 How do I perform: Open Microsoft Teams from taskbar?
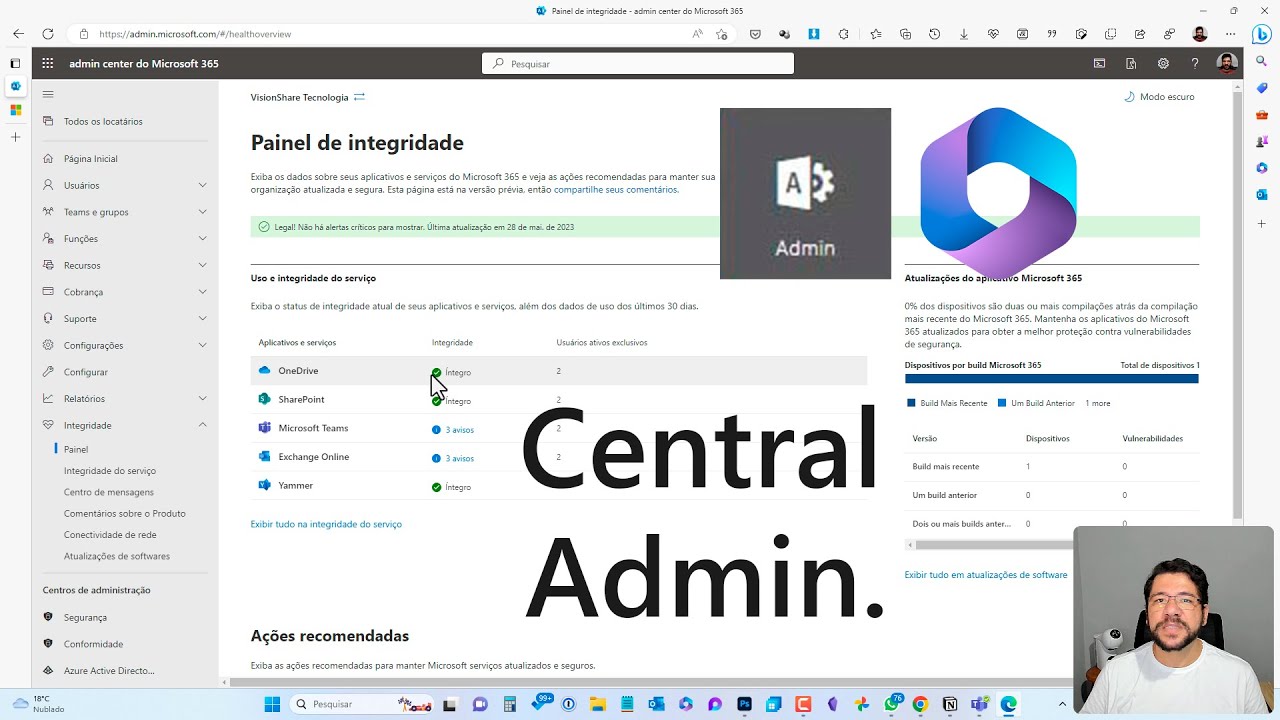pos(979,704)
